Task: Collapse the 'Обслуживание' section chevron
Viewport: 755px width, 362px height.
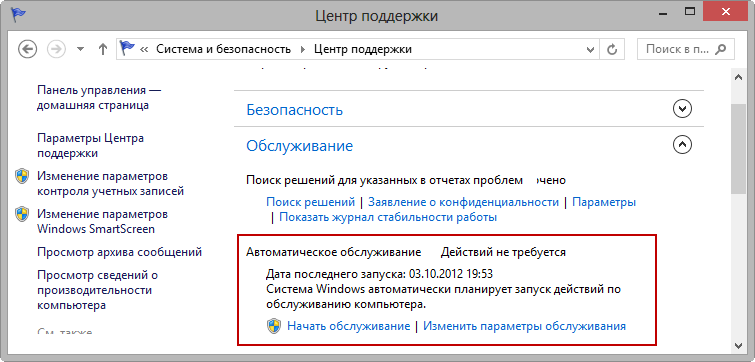Action: pyautogui.click(x=682, y=144)
